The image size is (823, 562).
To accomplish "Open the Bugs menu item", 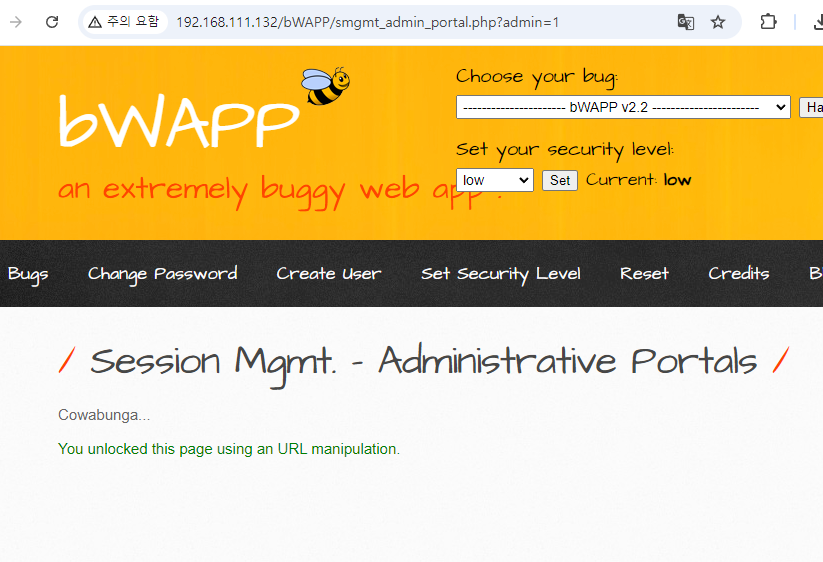I will pyautogui.click(x=28, y=274).
